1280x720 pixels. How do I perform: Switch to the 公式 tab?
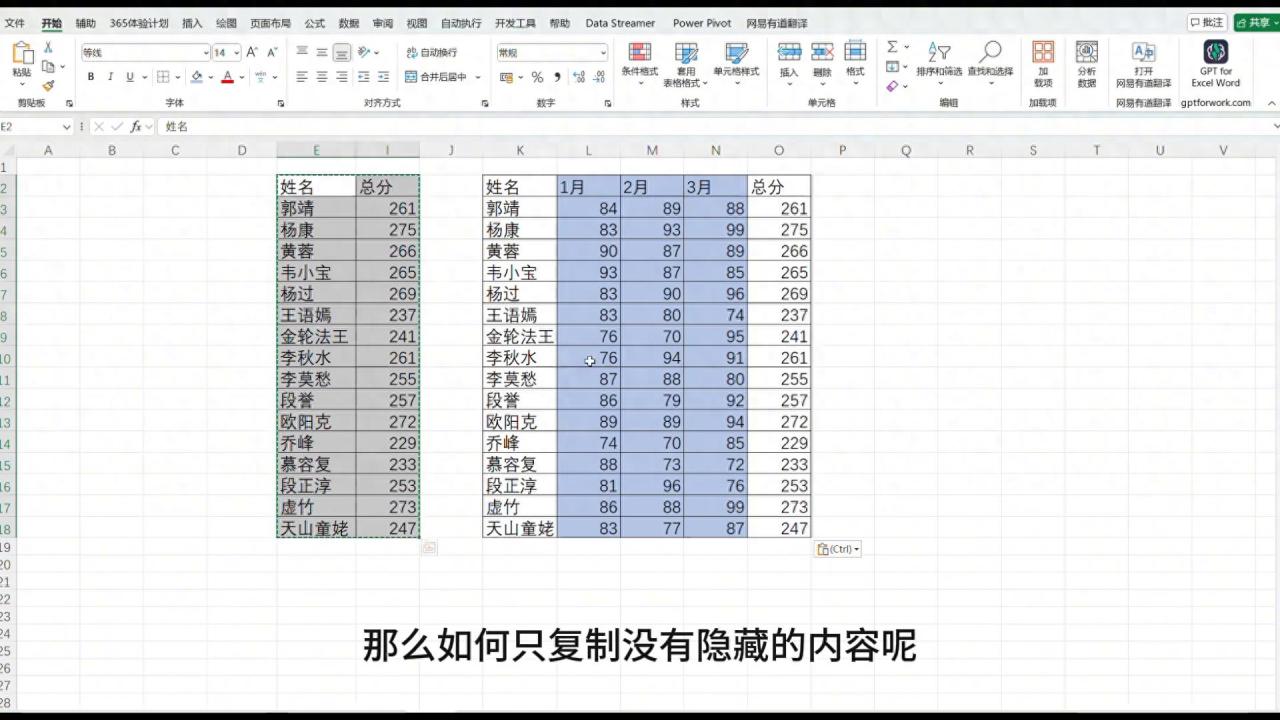click(x=315, y=23)
